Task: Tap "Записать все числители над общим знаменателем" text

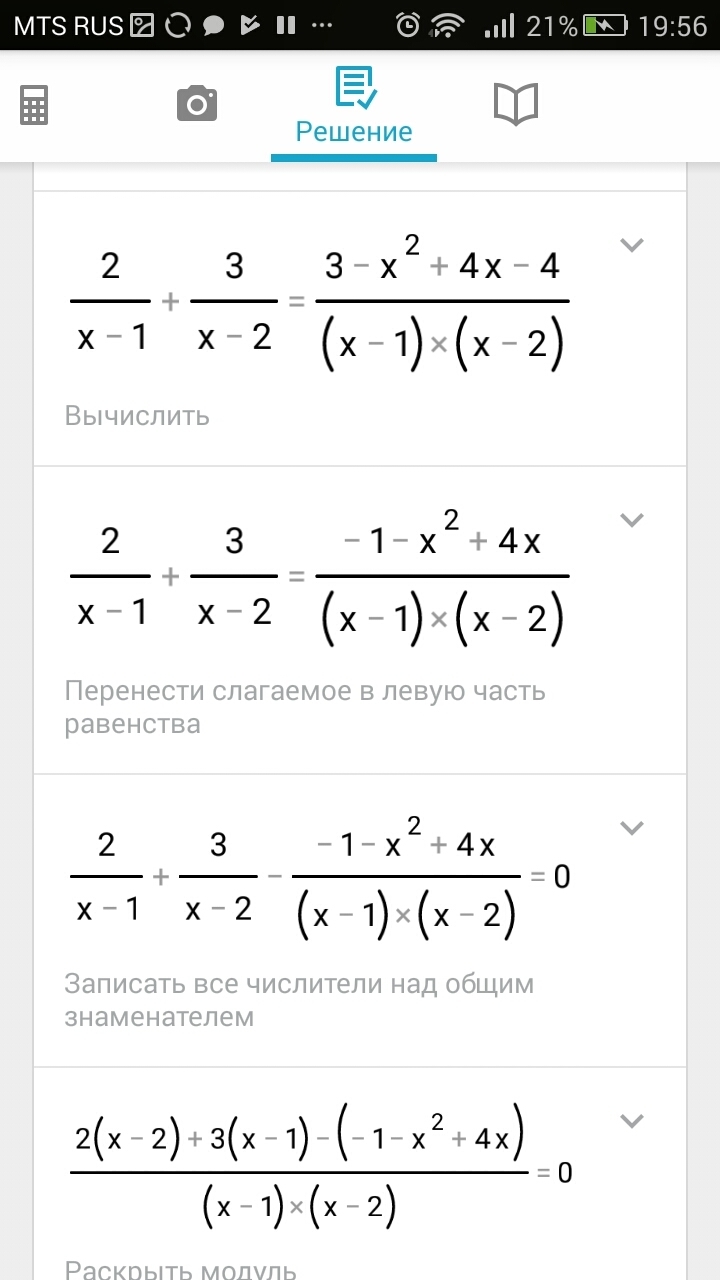Action: (x=299, y=1000)
